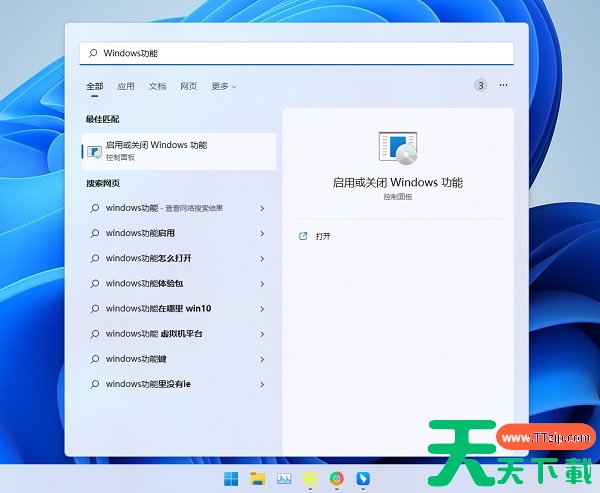600x493 pixels.
Task: Expand chevron for windows功能启用
Action: (262, 233)
